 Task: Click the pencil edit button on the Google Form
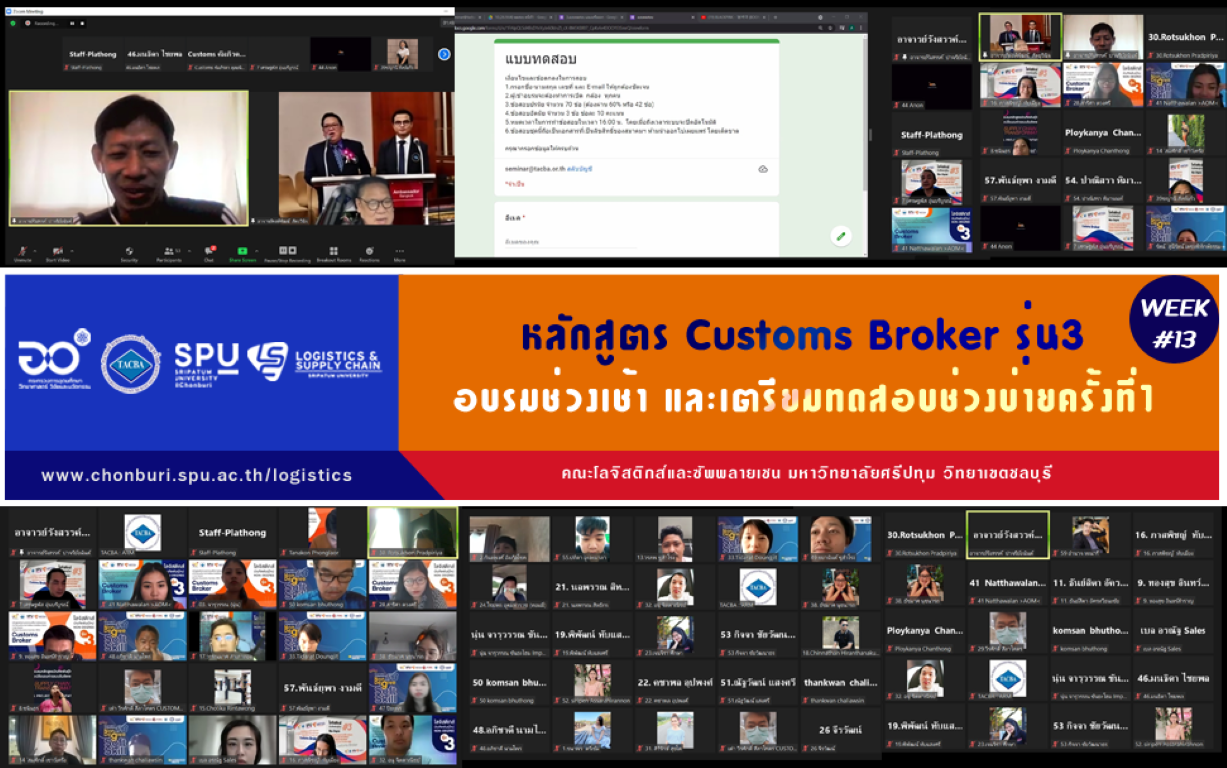(841, 236)
